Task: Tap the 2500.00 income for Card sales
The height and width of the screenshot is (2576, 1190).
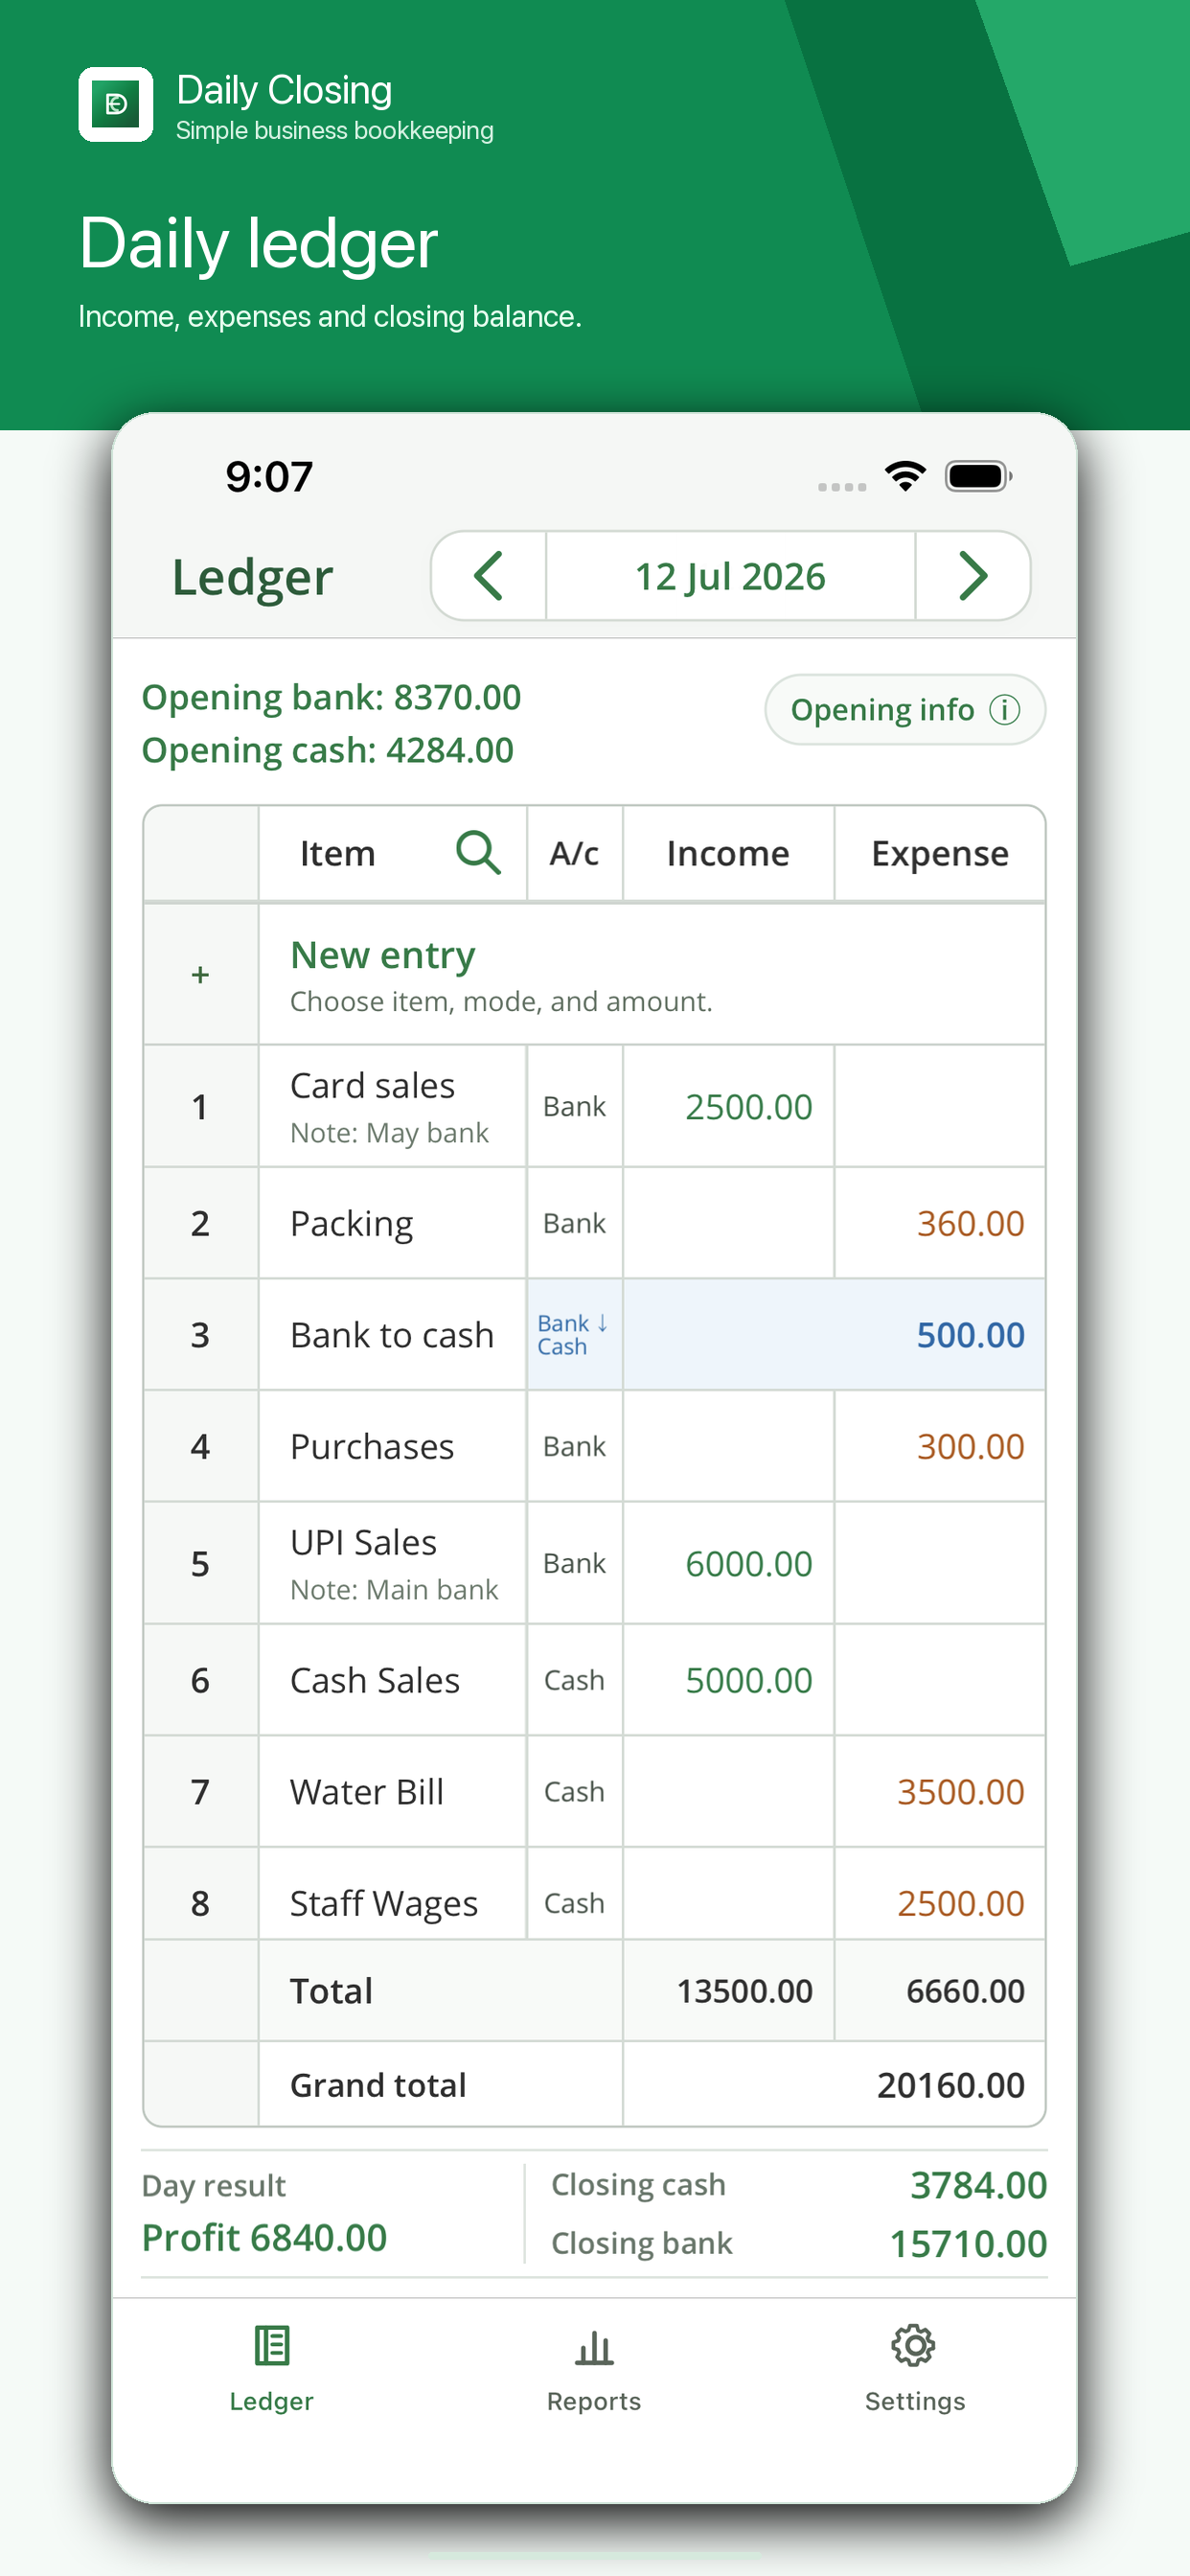Action: [x=748, y=1107]
